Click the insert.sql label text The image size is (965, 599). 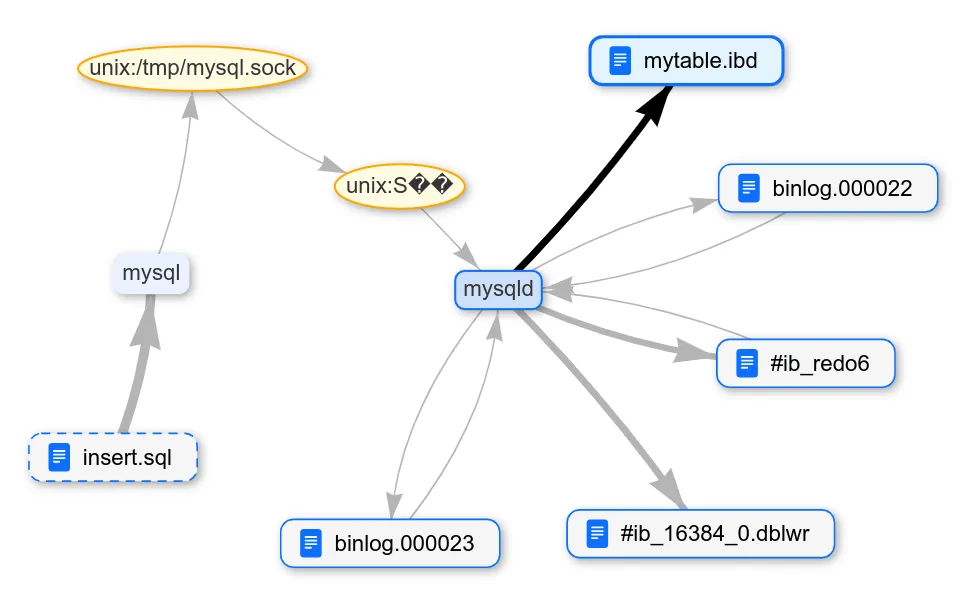[127, 459]
